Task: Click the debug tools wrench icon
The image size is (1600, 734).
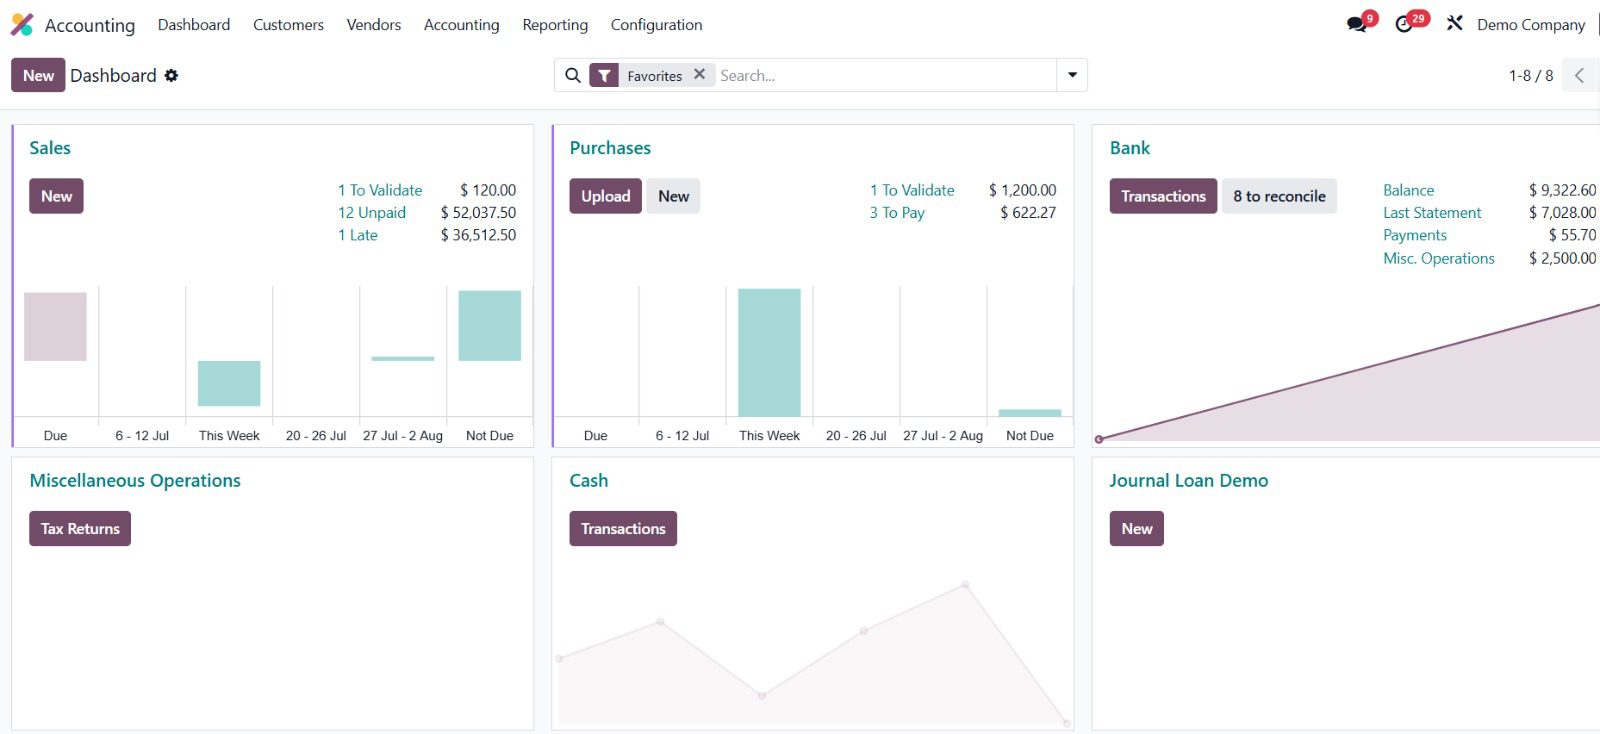Action: pyautogui.click(x=1455, y=24)
